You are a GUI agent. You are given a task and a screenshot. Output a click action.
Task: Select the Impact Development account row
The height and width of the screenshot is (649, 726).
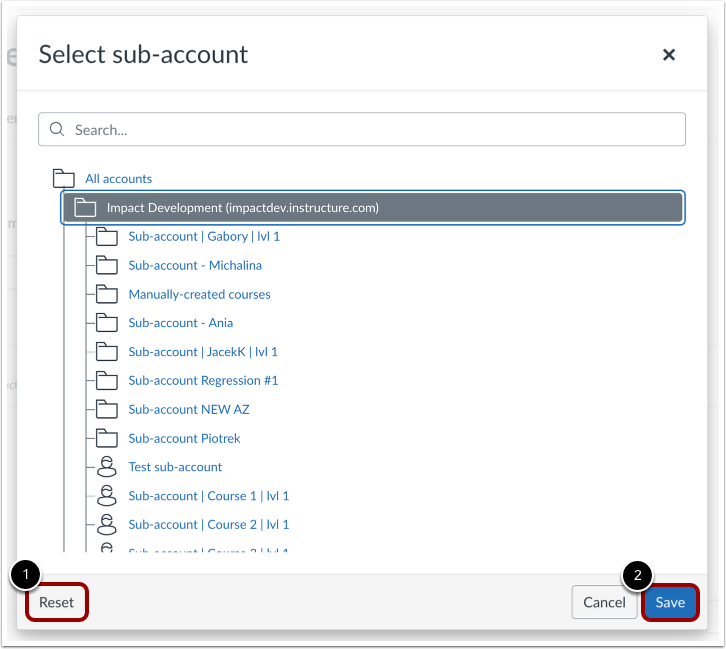373,207
